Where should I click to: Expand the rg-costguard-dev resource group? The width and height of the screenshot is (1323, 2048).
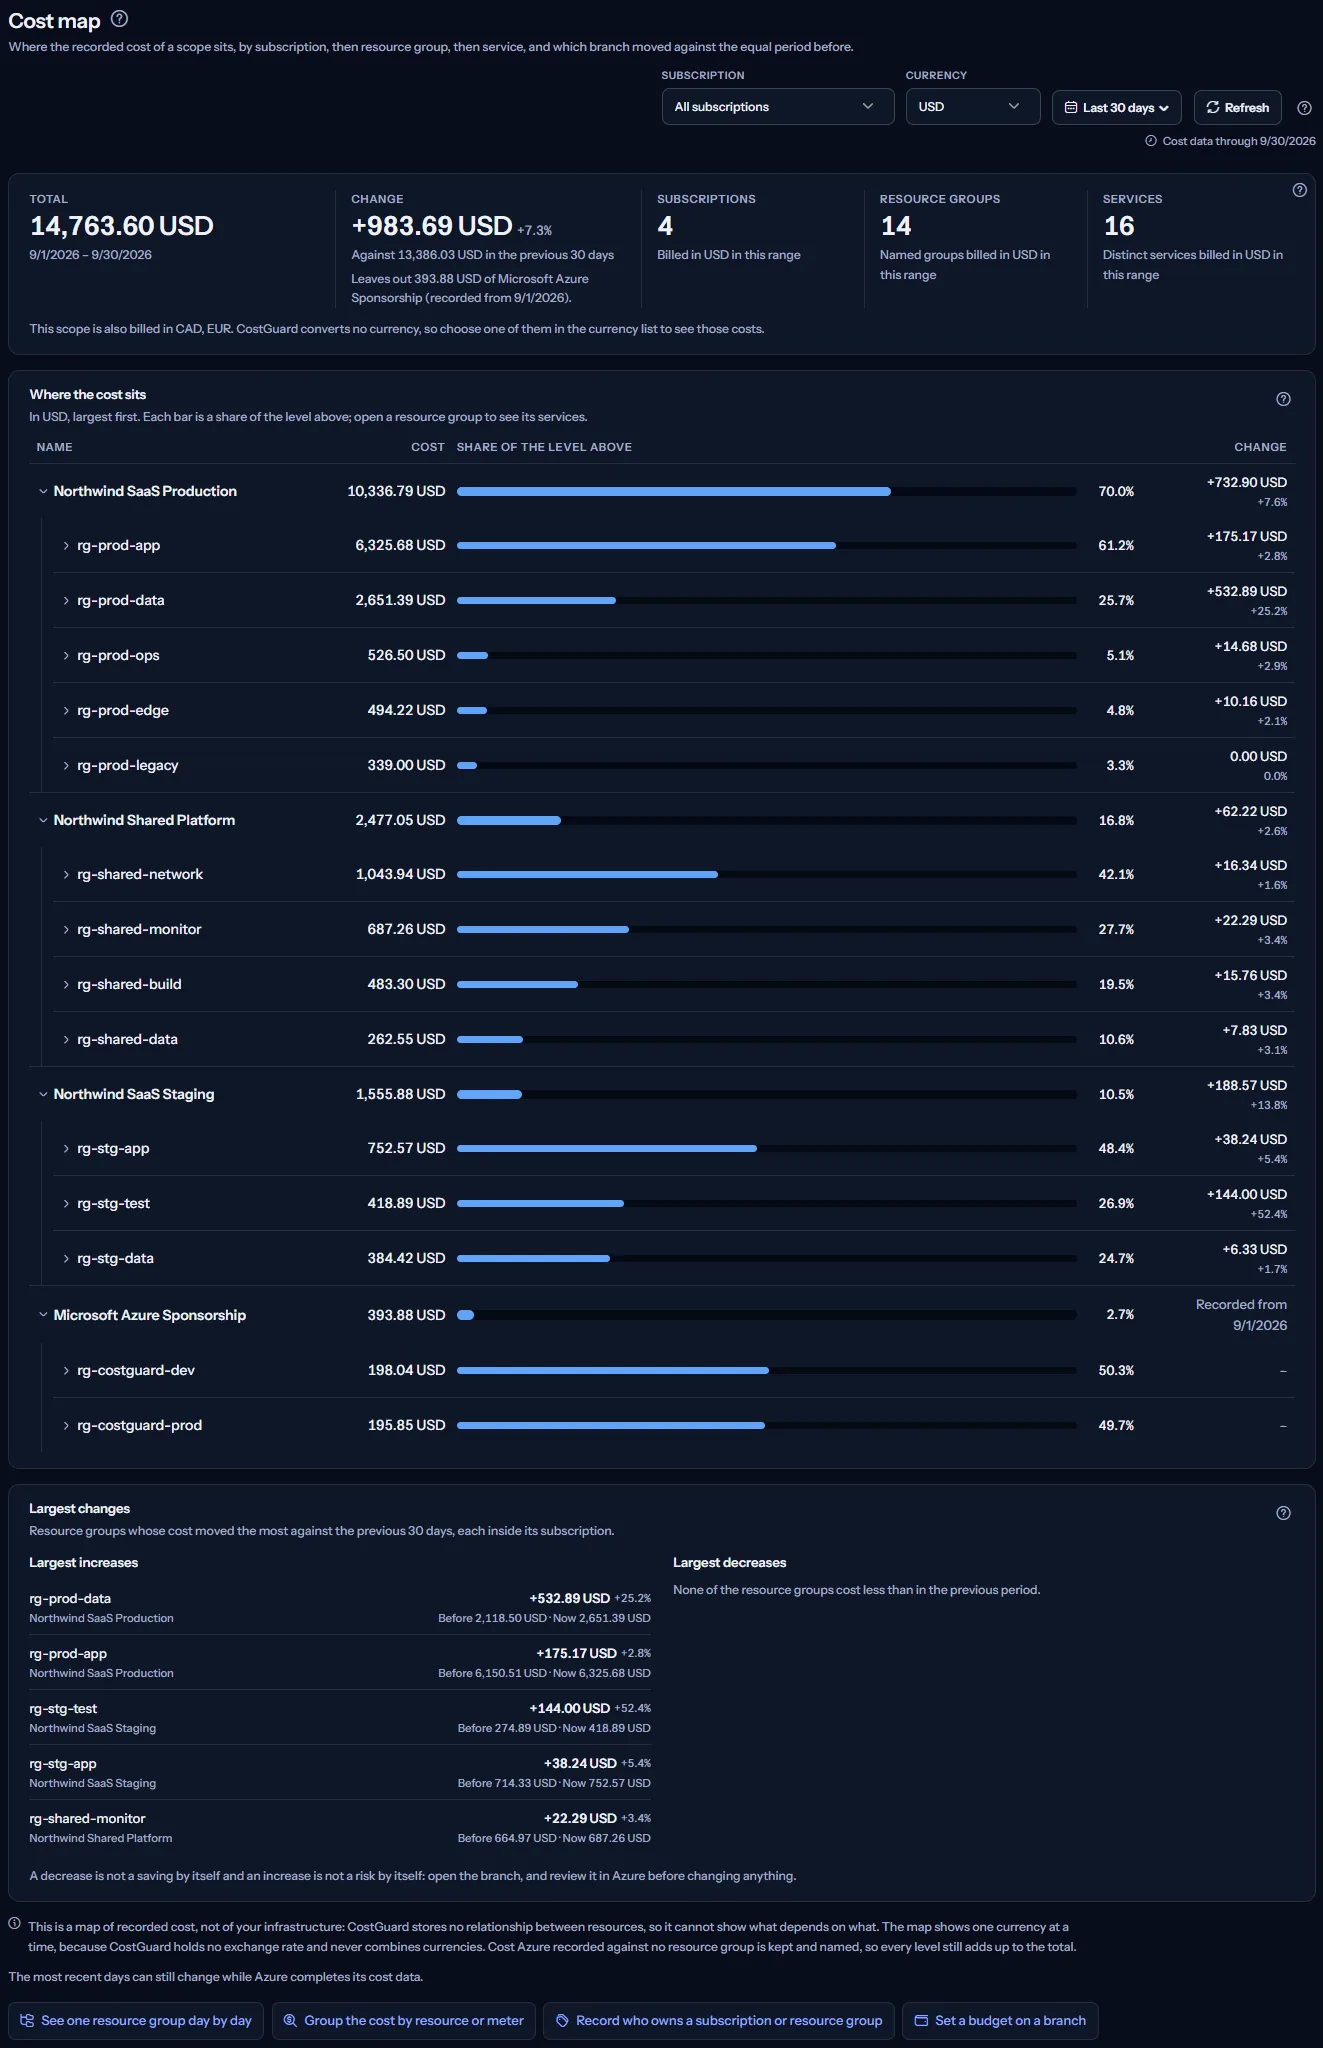[66, 1371]
